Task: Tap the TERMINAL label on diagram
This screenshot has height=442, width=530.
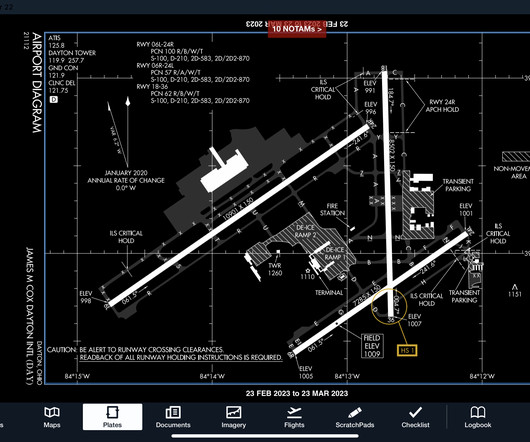Action: pyautogui.click(x=329, y=293)
